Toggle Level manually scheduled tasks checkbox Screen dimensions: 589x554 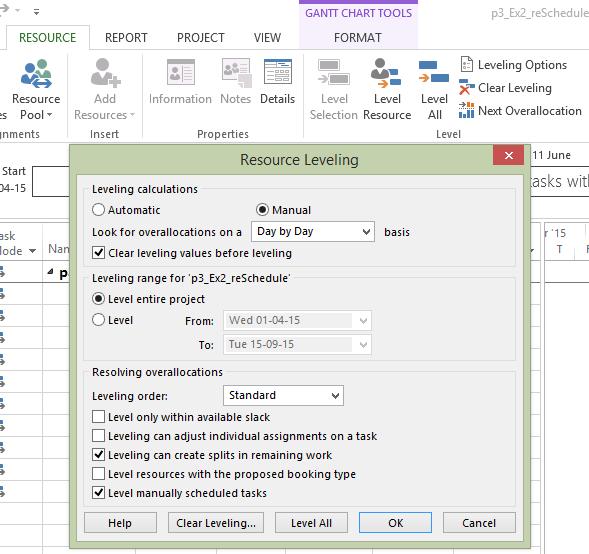(x=98, y=492)
